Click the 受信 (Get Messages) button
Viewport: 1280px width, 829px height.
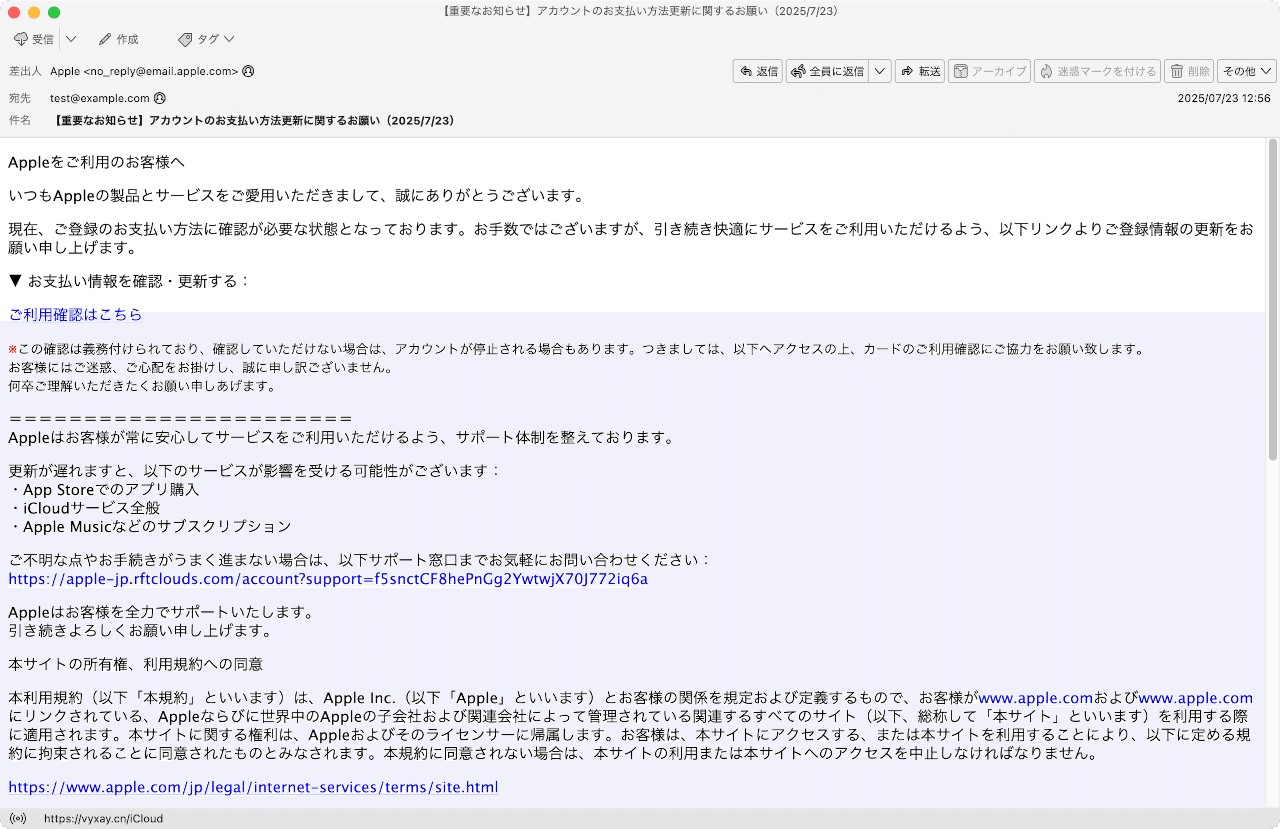click(x=34, y=39)
